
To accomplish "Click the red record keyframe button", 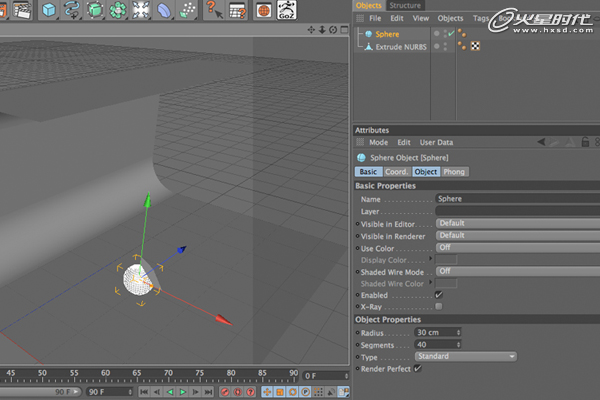I will point(224,392).
